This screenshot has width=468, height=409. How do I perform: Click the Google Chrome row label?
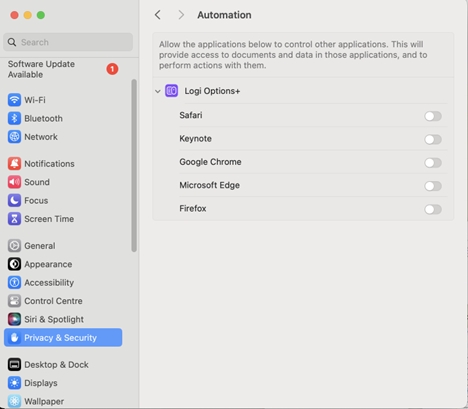210,162
